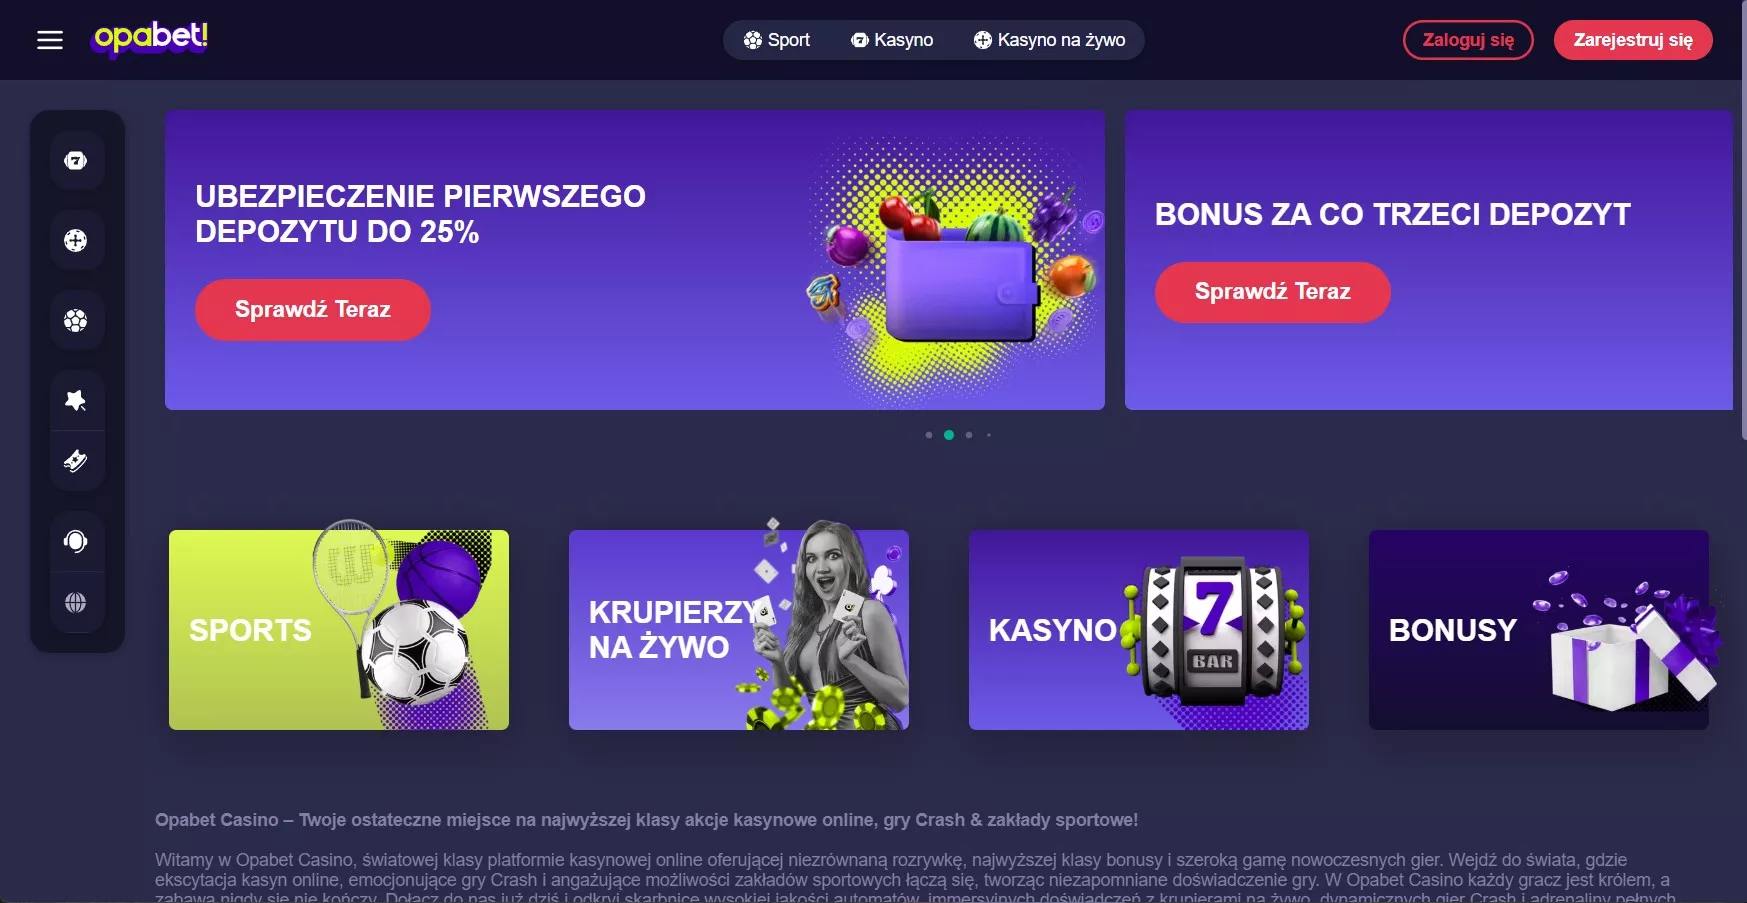Select the Sport tab
This screenshot has height=903, width=1747.
tap(777, 40)
